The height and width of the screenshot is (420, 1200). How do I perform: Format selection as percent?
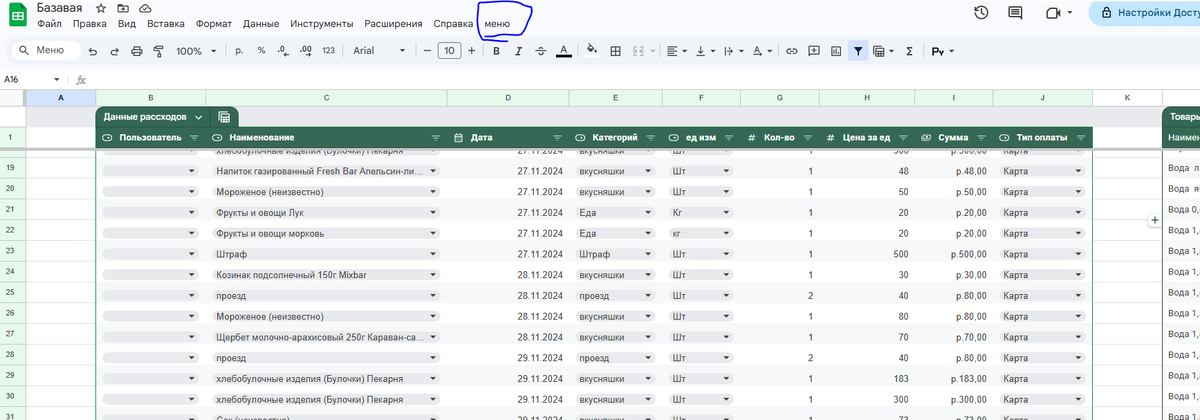[x=261, y=51]
